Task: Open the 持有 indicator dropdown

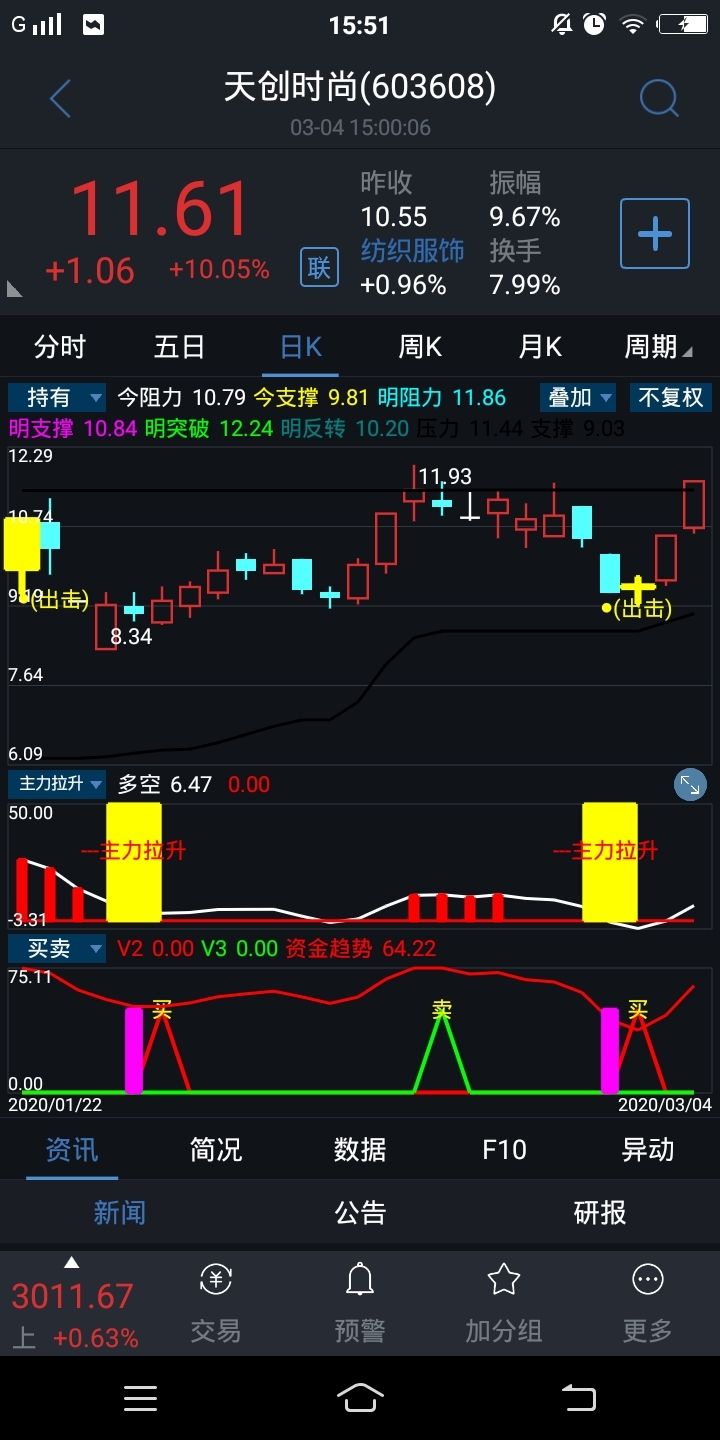Action: click(x=57, y=398)
